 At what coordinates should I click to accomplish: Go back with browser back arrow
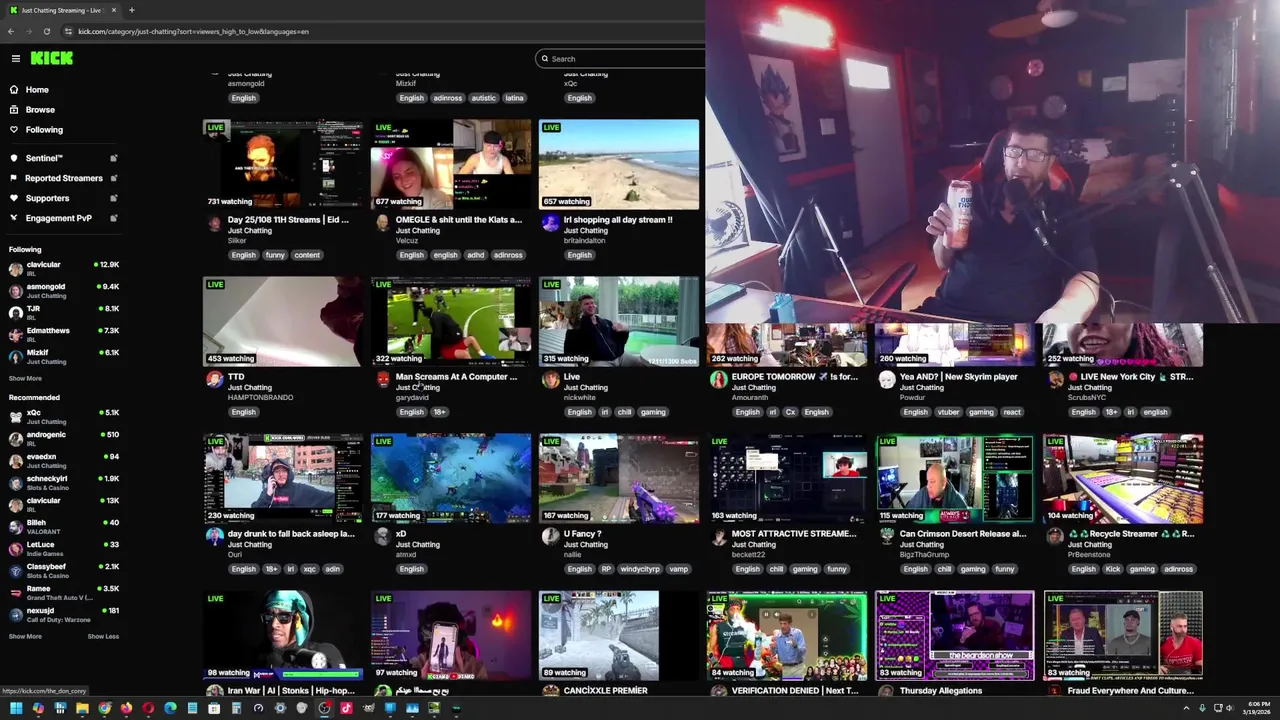tap(11, 31)
